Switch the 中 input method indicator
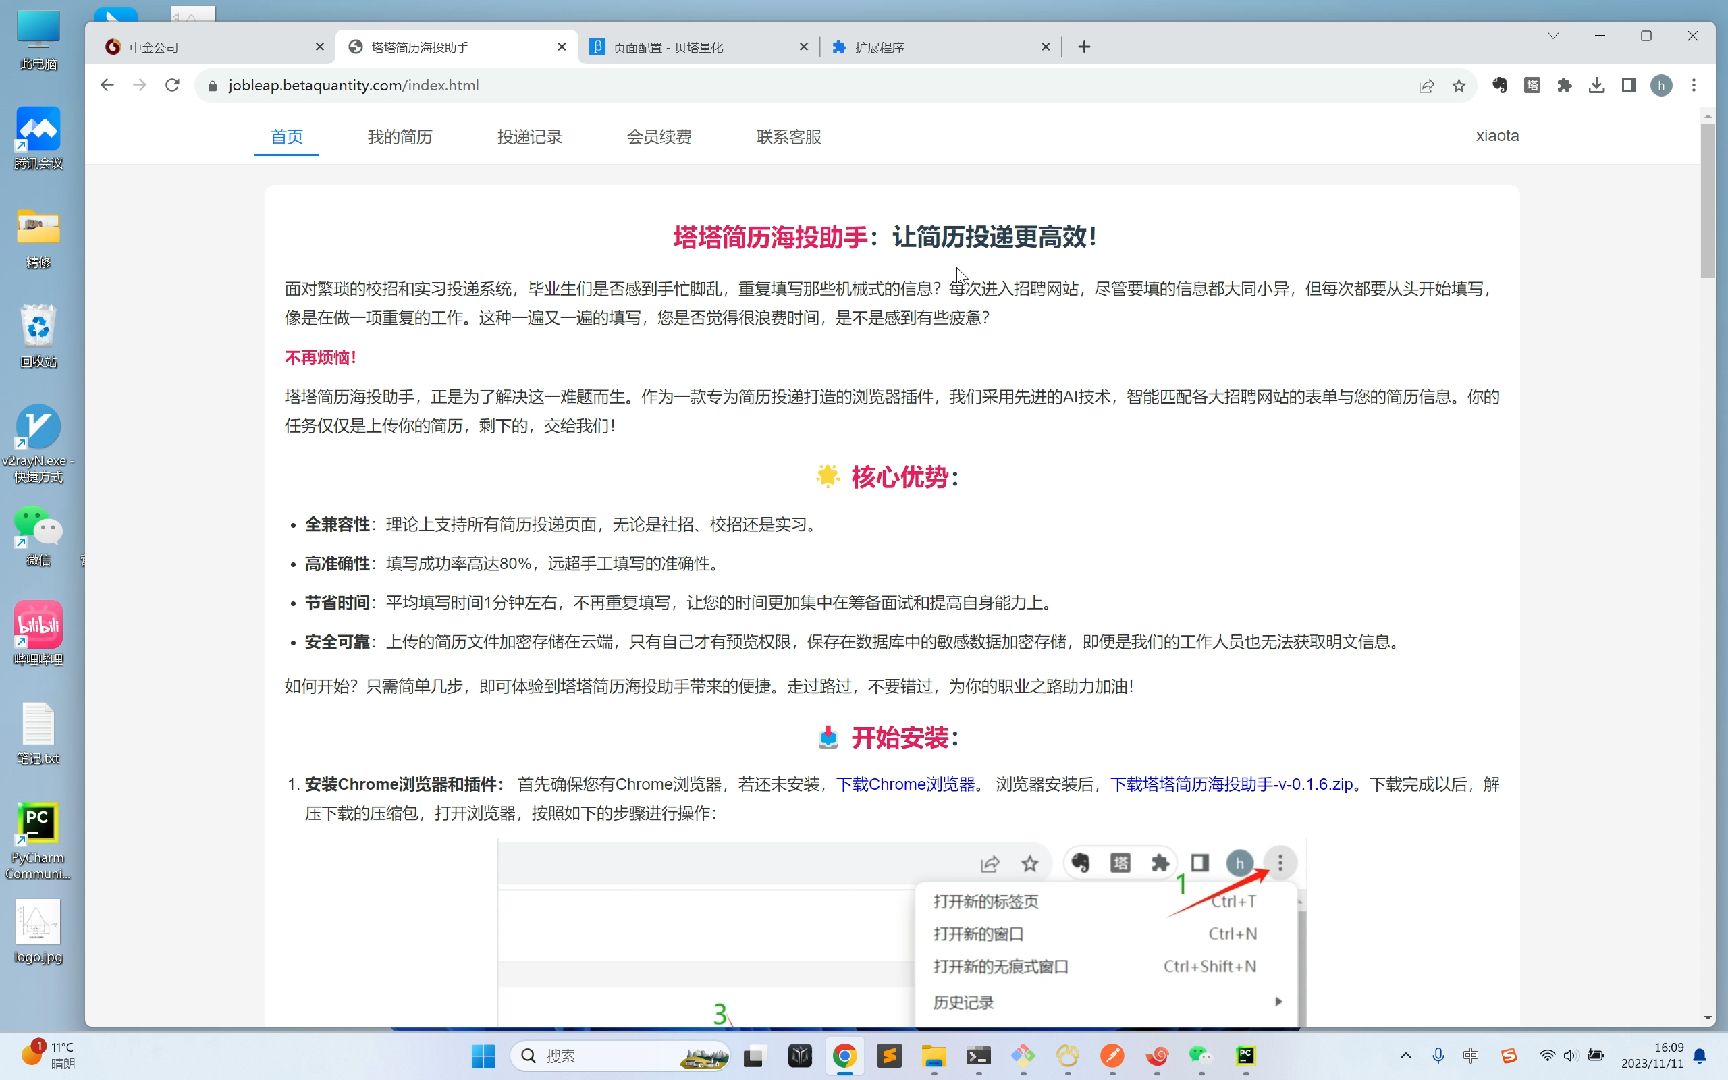Screen dimensions: 1728x1080 click(x=1470, y=1056)
